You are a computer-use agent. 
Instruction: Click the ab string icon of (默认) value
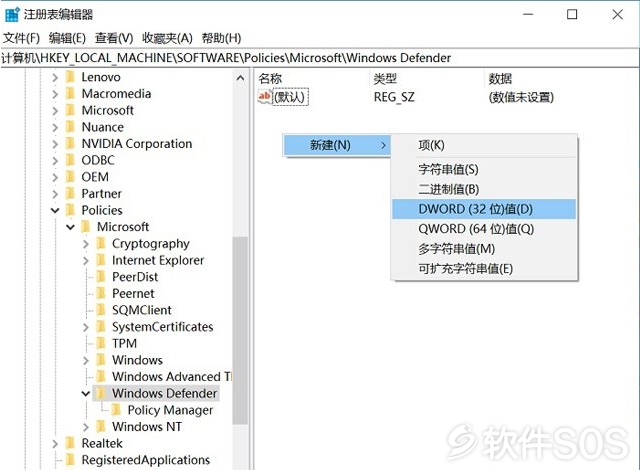click(264, 97)
